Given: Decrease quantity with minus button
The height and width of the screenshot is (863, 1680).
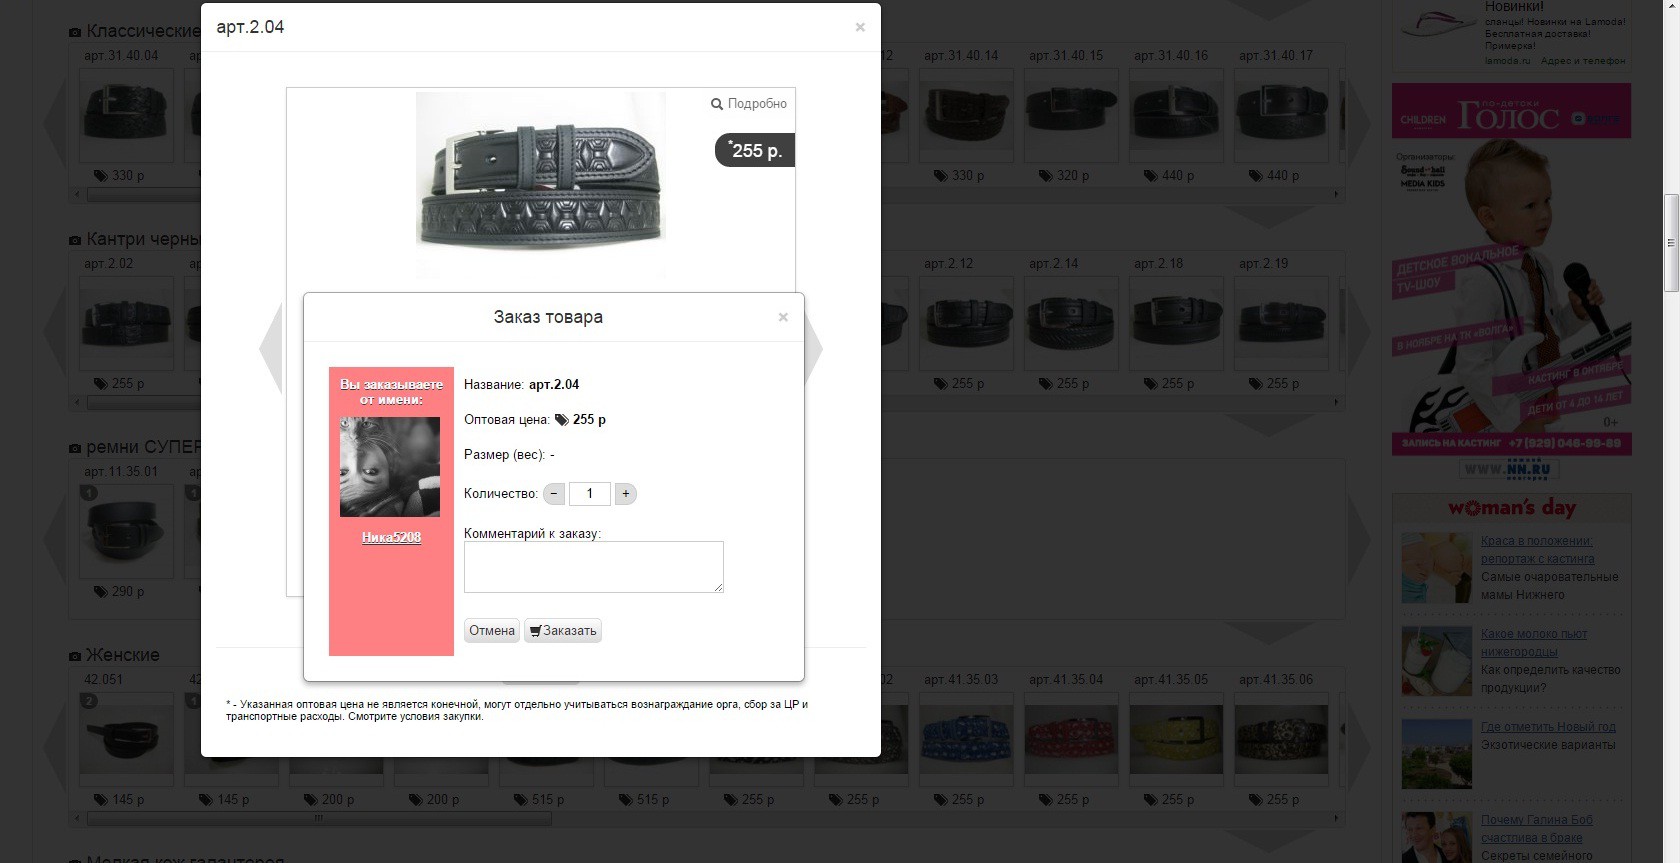Looking at the screenshot, I should [x=554, y=493].
